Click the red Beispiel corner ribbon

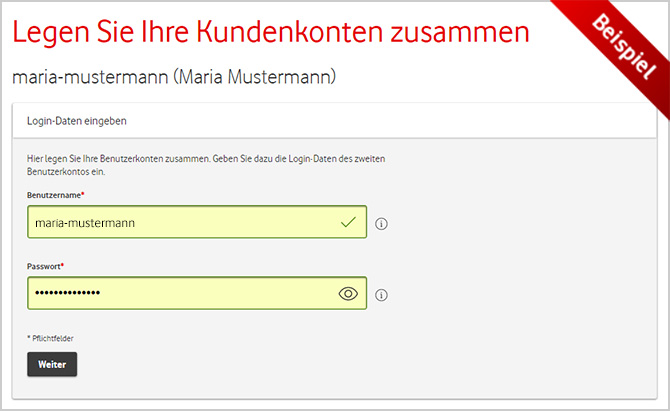pyautogui.click(x=621, y=43)
